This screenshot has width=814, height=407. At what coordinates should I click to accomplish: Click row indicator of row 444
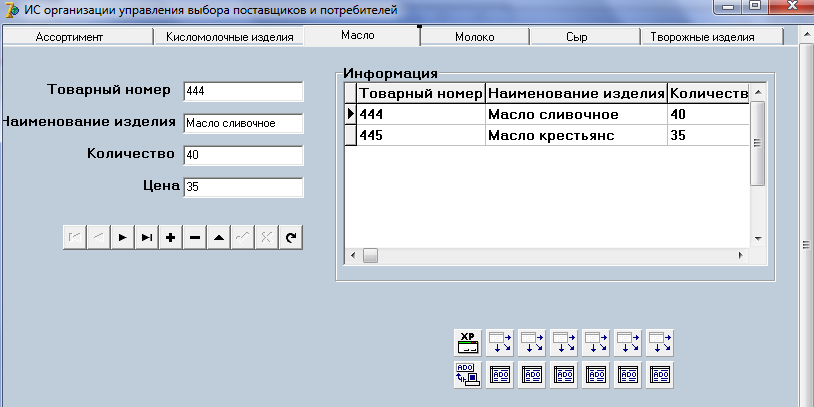[x=351, y=114]
